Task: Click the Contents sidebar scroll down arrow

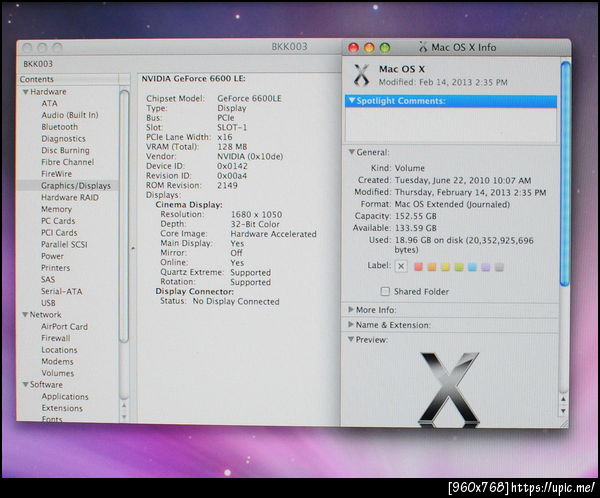Action: coord(124,416)
